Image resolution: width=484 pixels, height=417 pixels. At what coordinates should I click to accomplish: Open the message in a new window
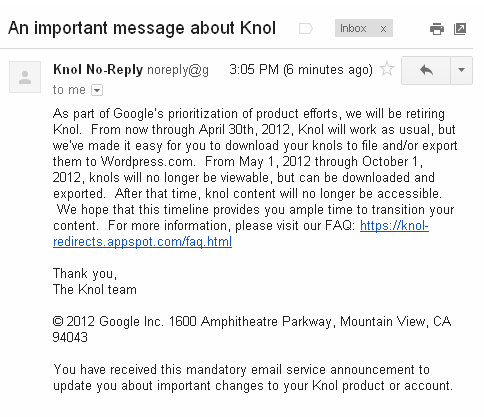click(x=460, y=29)
